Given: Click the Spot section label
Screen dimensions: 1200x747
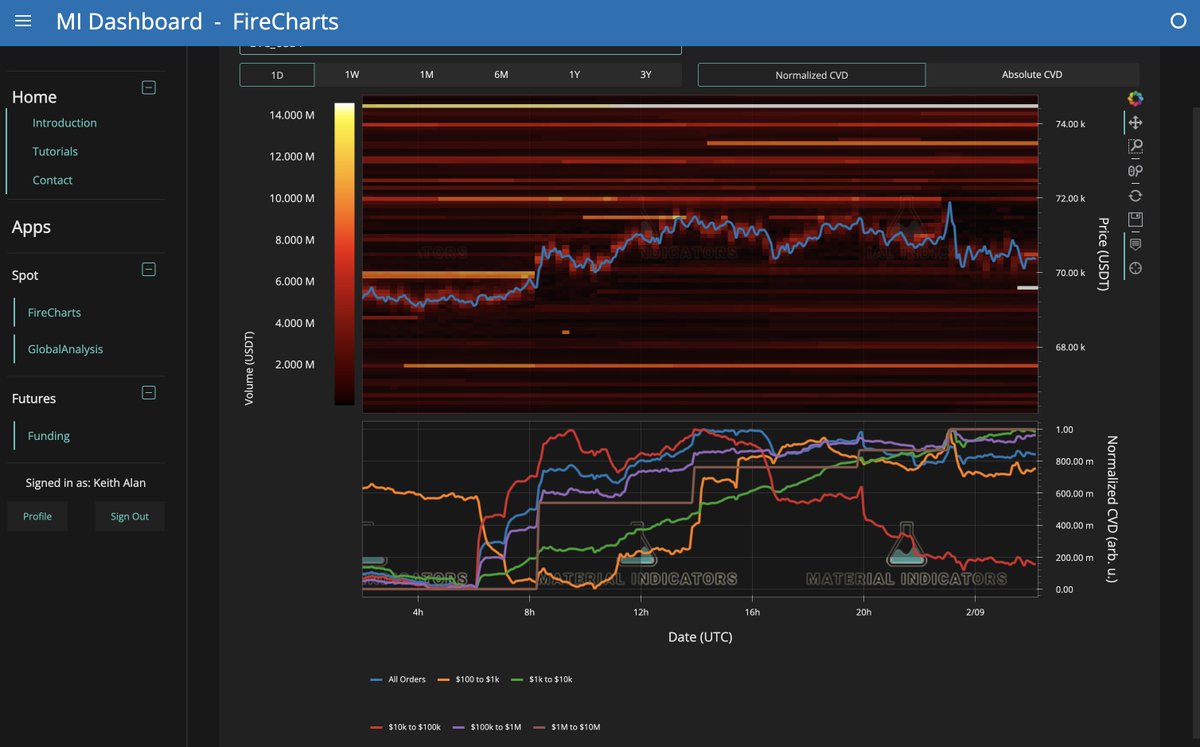Looking at the screenshot, I should click(x=25, y=275).
